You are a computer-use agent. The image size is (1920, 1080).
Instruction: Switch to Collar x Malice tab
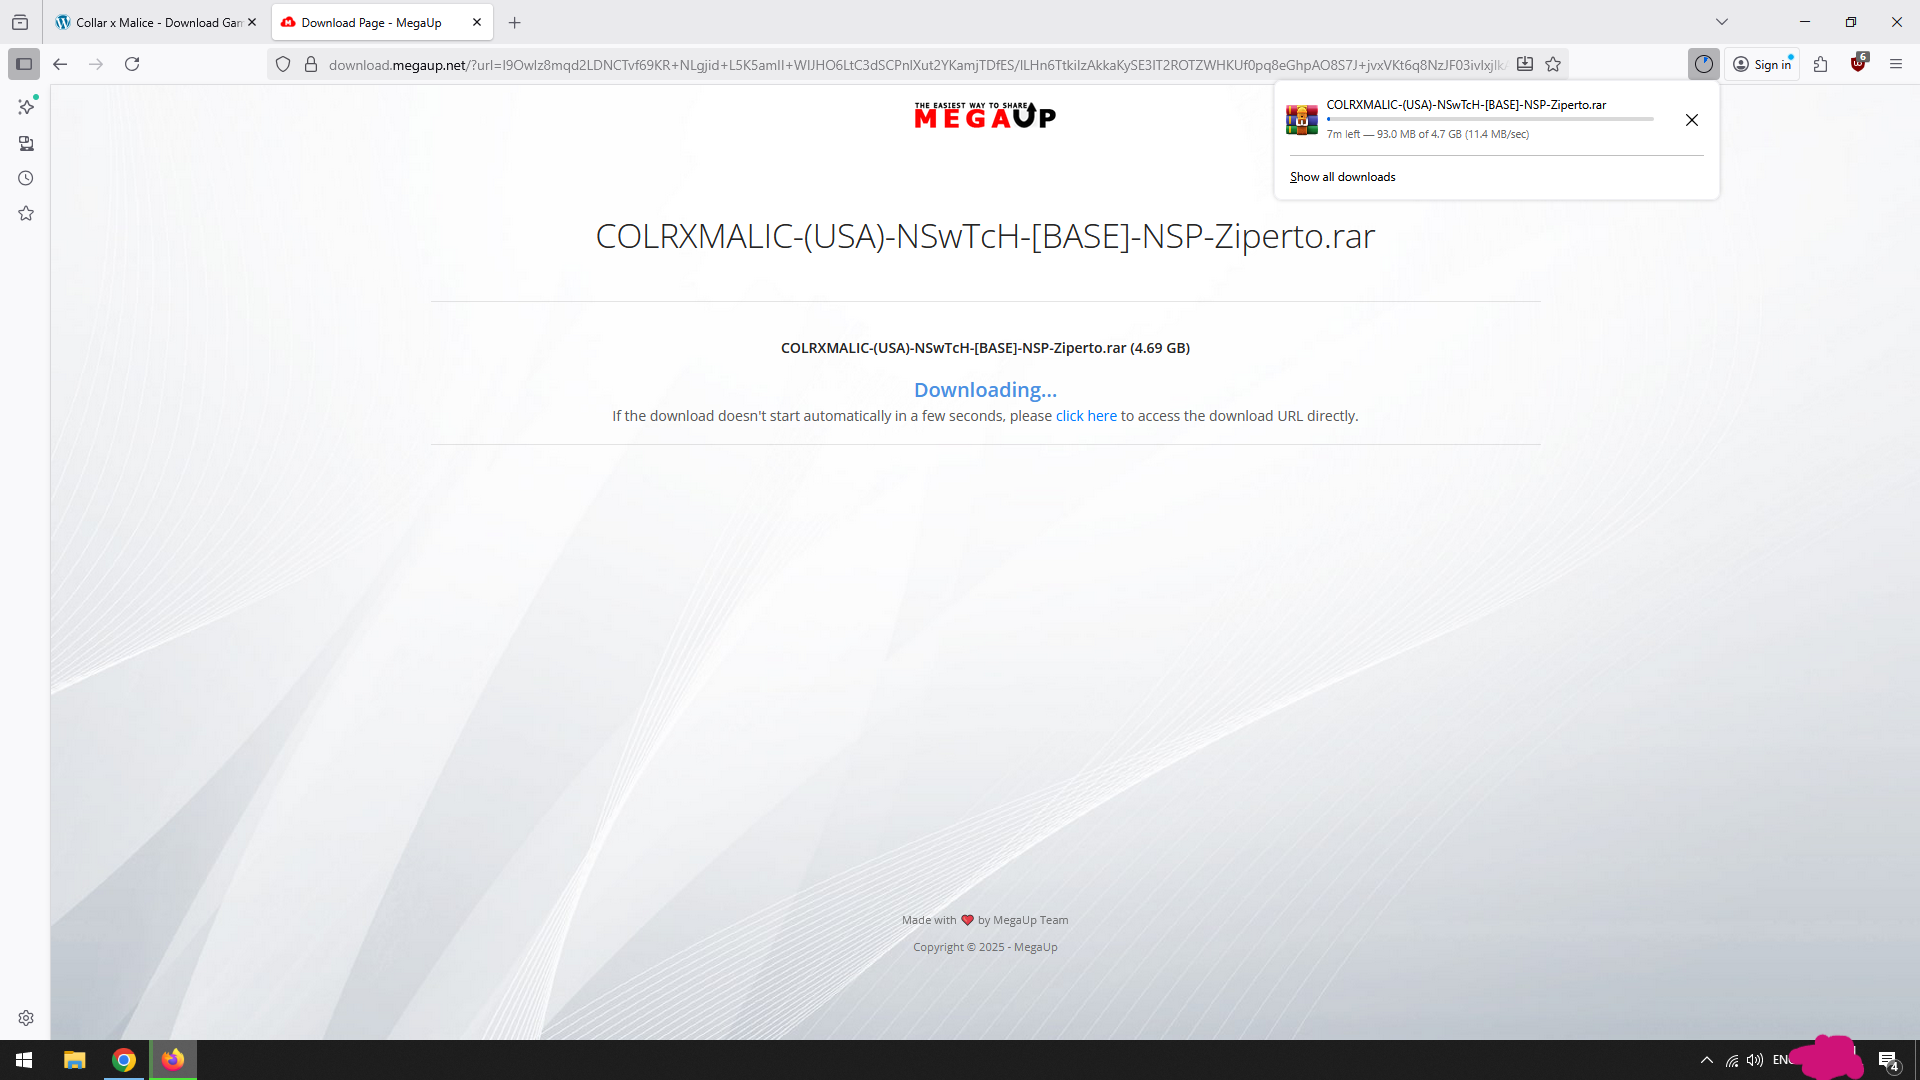(x=150, y=22)
